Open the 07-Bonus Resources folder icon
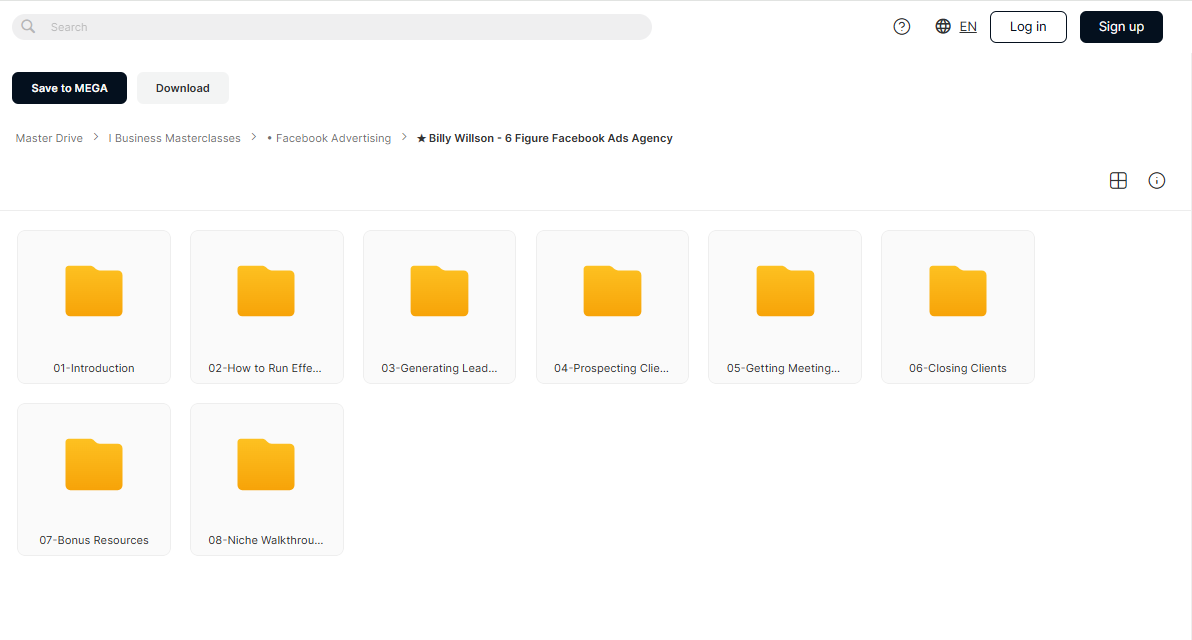The height and width of the screenshot is (640, 1192). tap(94, 464)
